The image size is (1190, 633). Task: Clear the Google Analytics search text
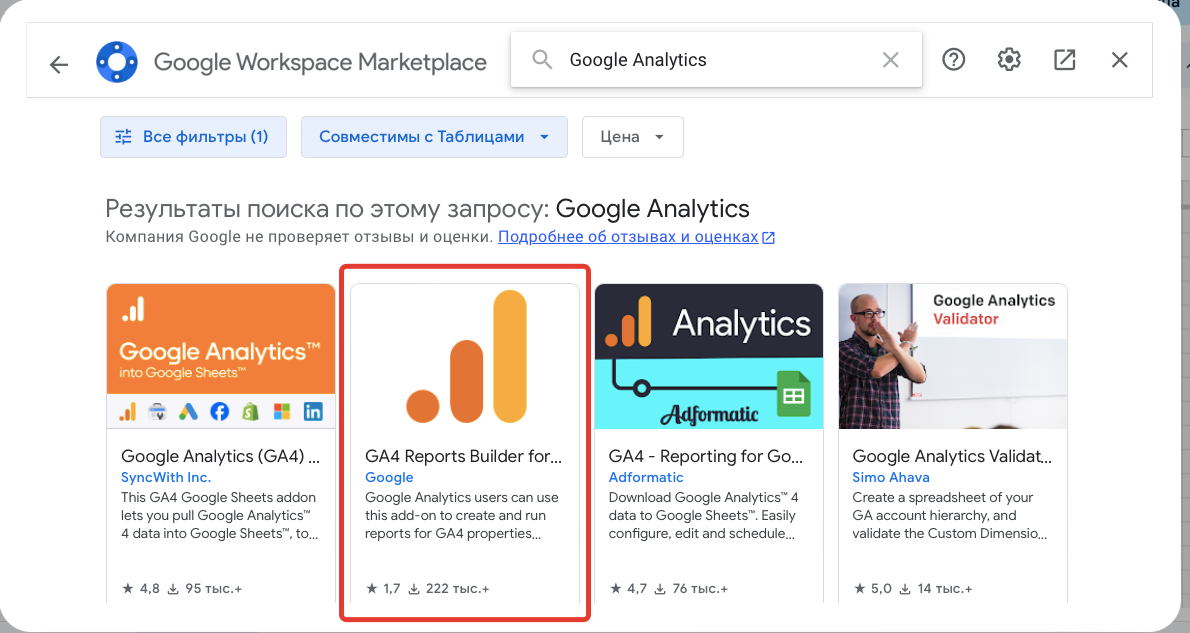tap(890, 60)
